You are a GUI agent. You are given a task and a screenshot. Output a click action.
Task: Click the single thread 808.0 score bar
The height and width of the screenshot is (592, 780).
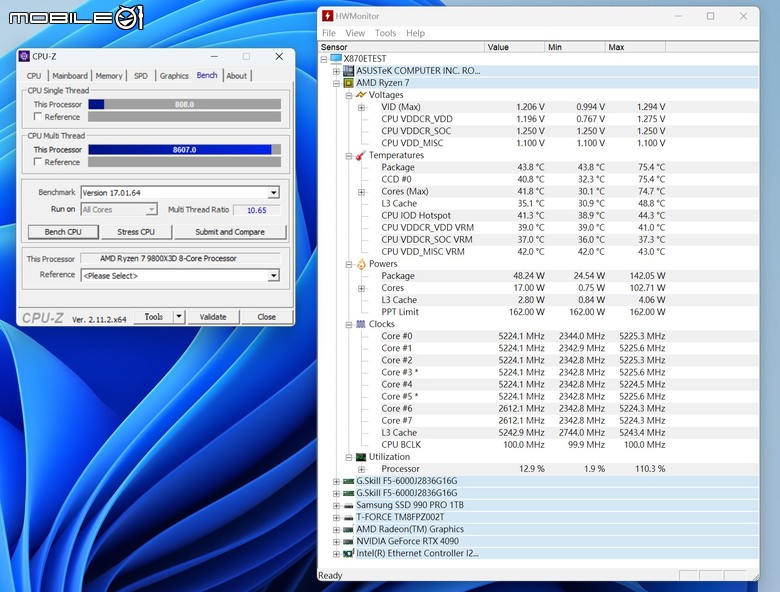point(185,104)
